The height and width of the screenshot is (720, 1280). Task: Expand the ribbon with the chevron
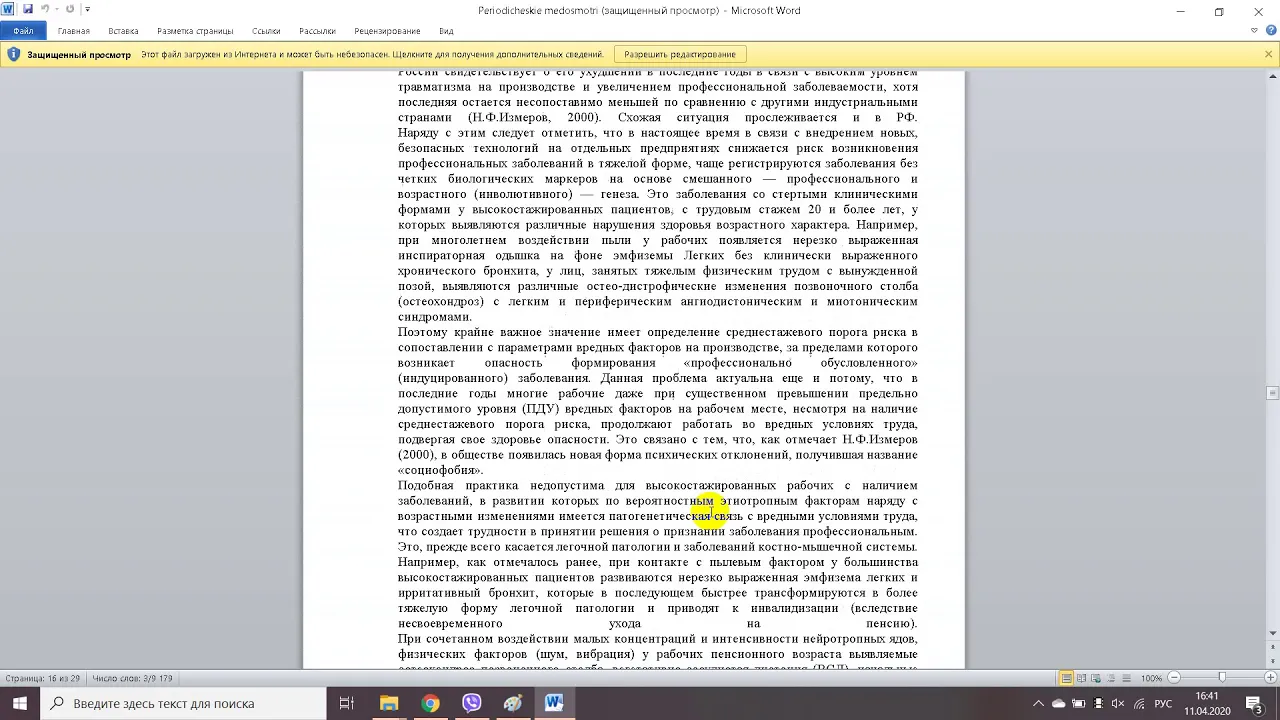tap(1254, 31)
